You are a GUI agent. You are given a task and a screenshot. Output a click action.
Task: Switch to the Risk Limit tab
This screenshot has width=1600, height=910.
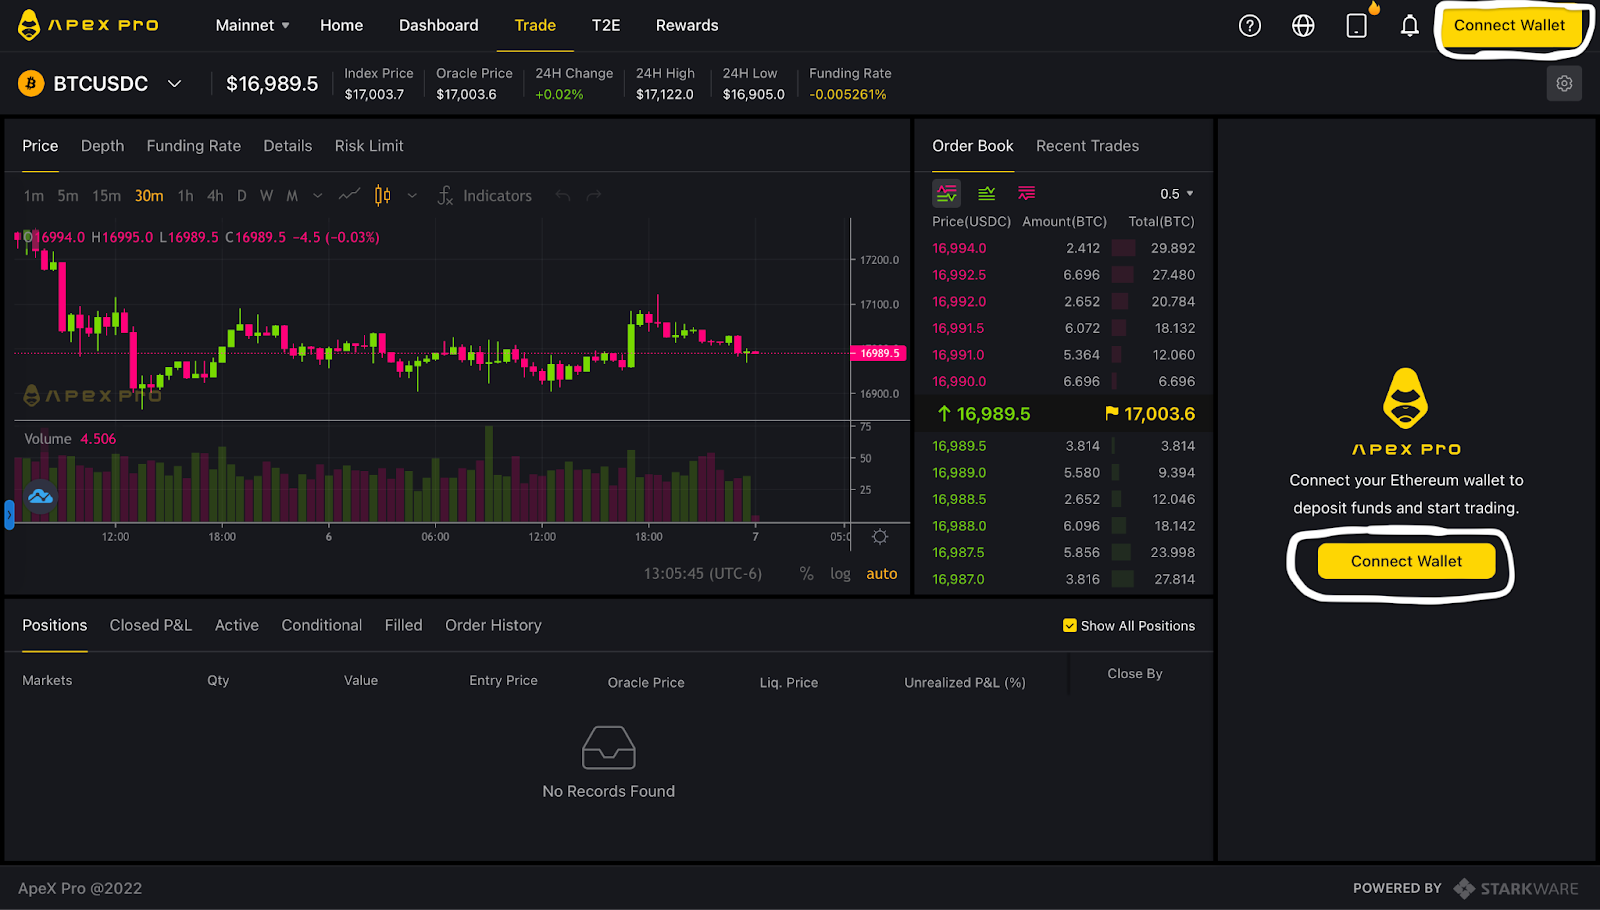click(x=369, y=146)
